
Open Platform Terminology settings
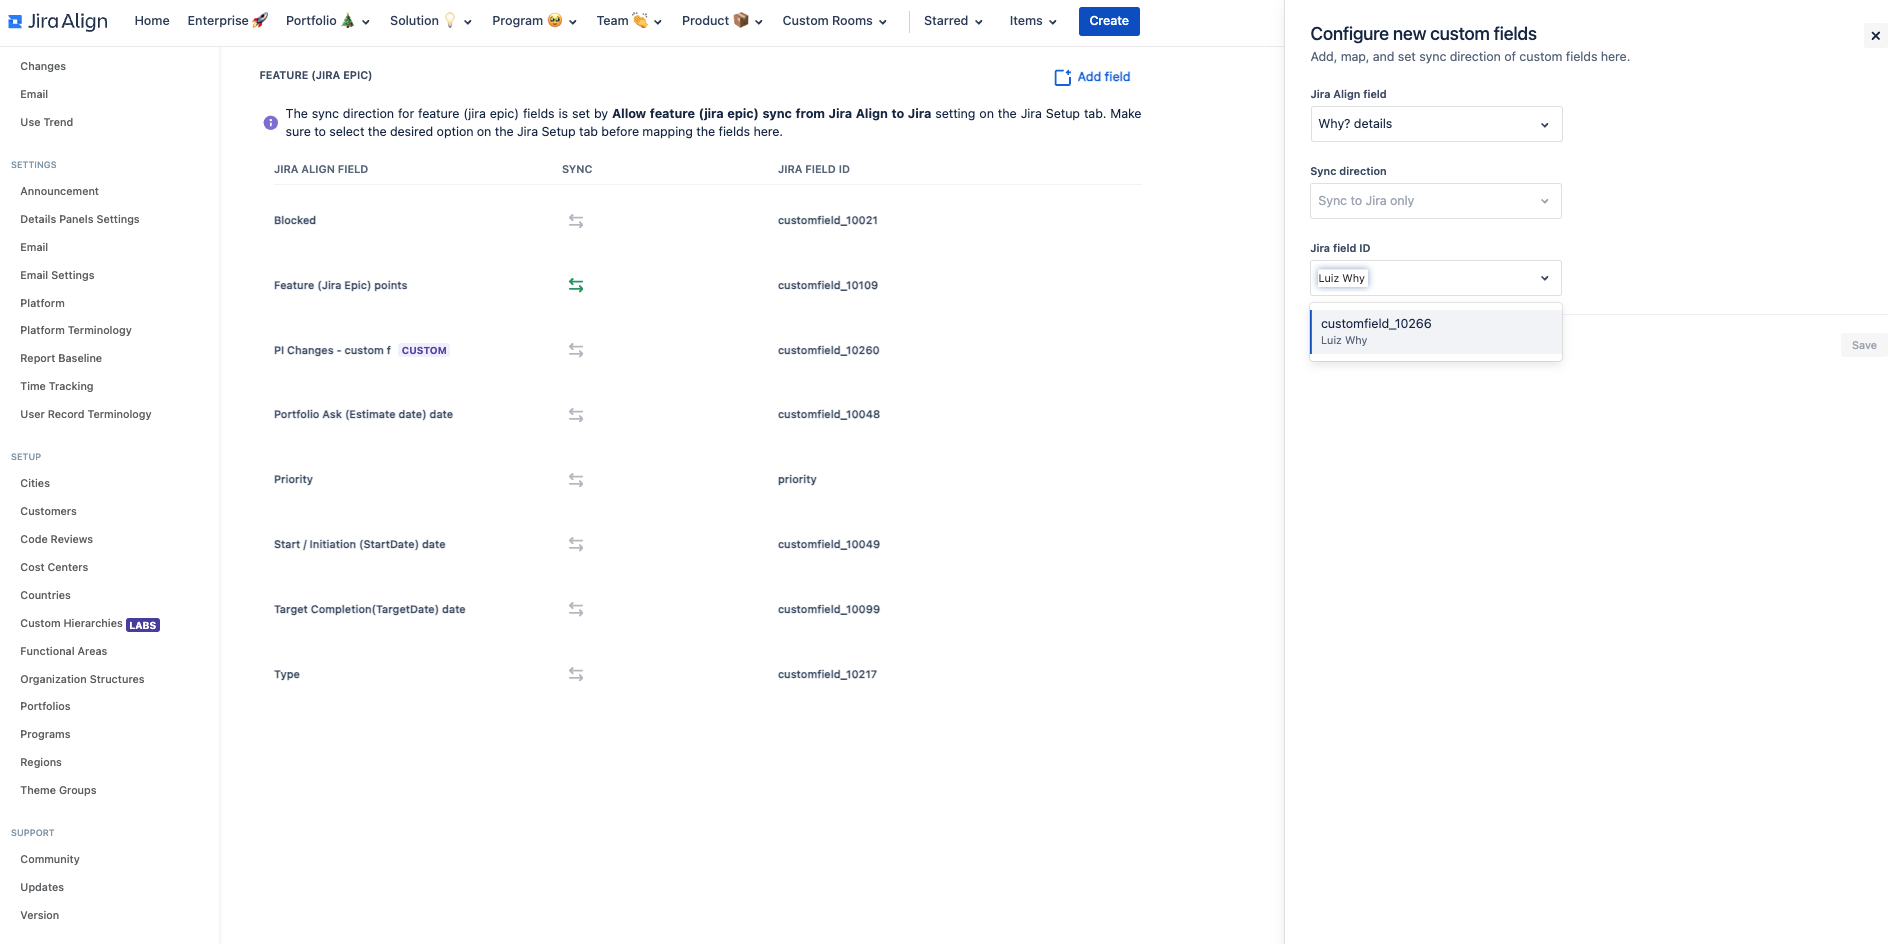tap(76, 331)
